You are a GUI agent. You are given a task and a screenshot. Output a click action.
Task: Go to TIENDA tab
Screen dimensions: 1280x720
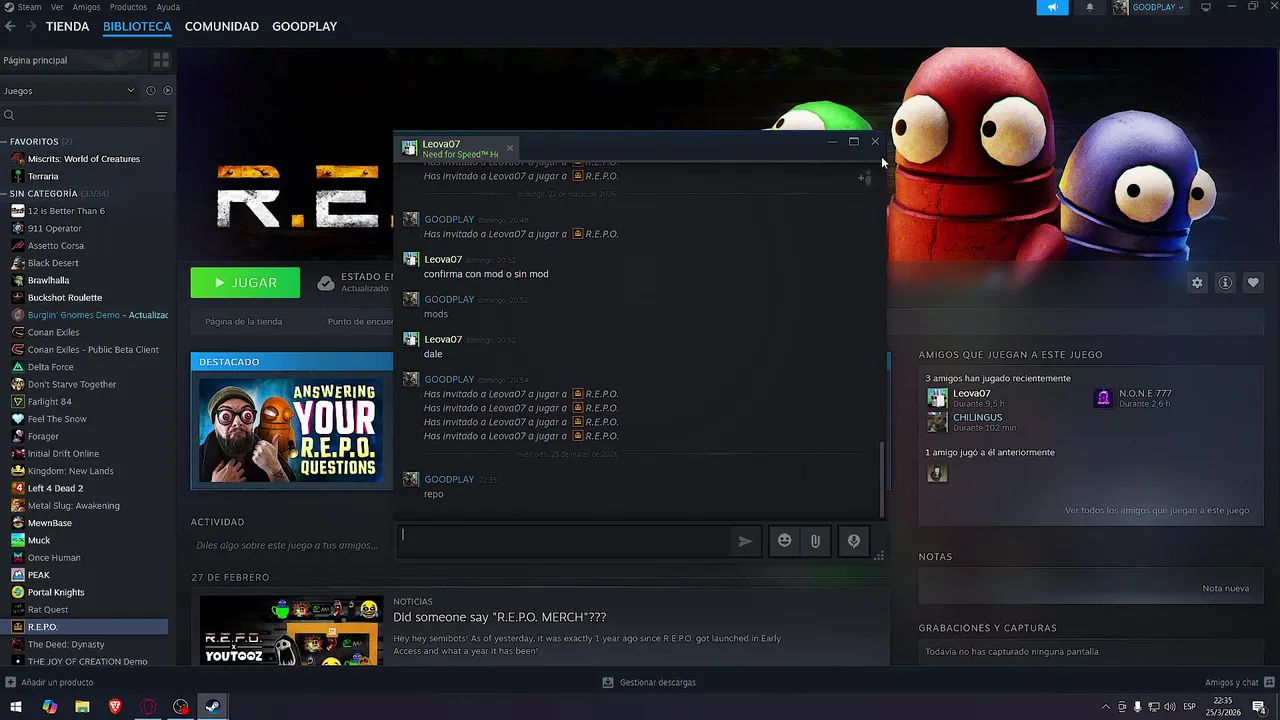point(67,26)
